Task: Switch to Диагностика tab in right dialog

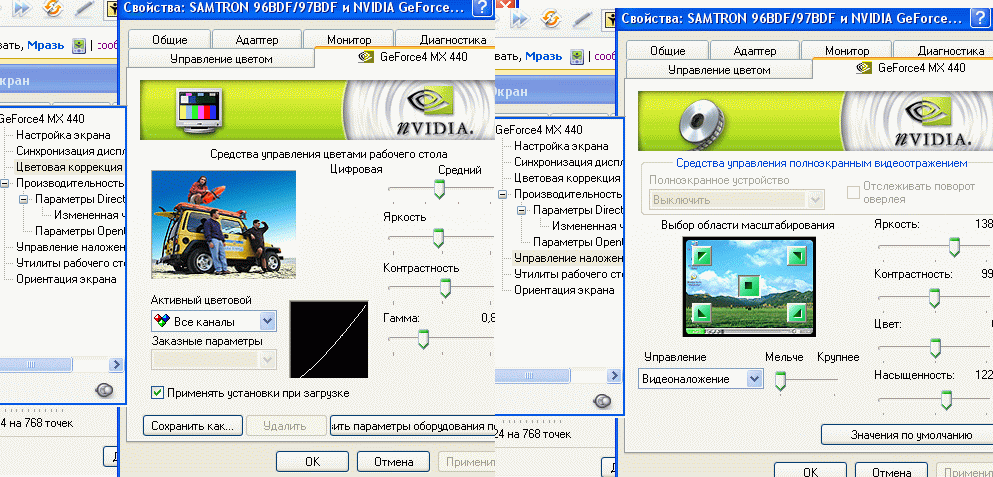Action: coord(944,51)
